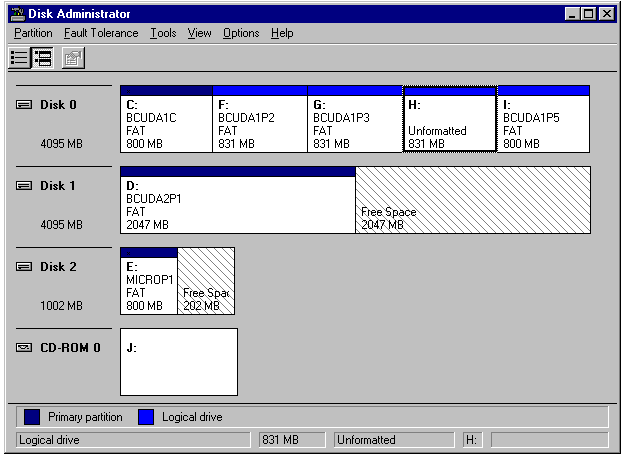Open the Tools menu
This screenshot has height=460, width=624.
click(x=163, y=33)
